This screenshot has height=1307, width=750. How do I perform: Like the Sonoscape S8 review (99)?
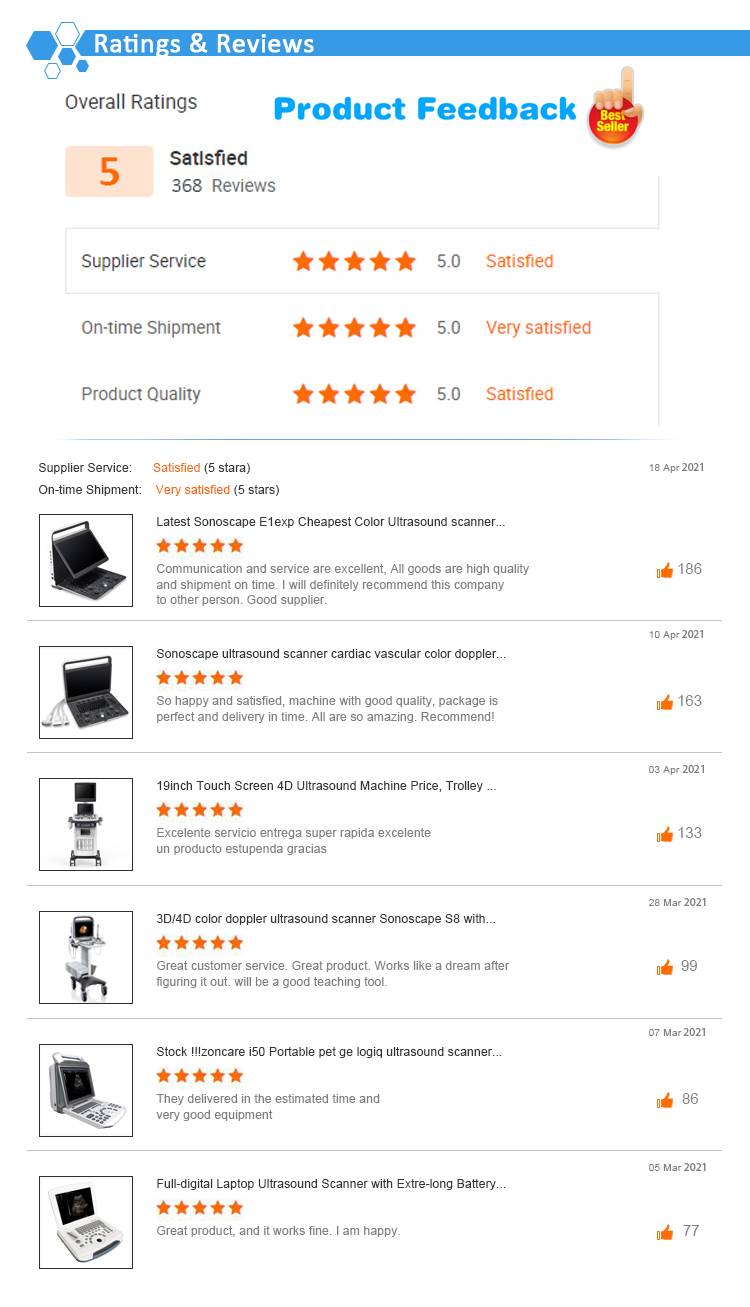665,967
